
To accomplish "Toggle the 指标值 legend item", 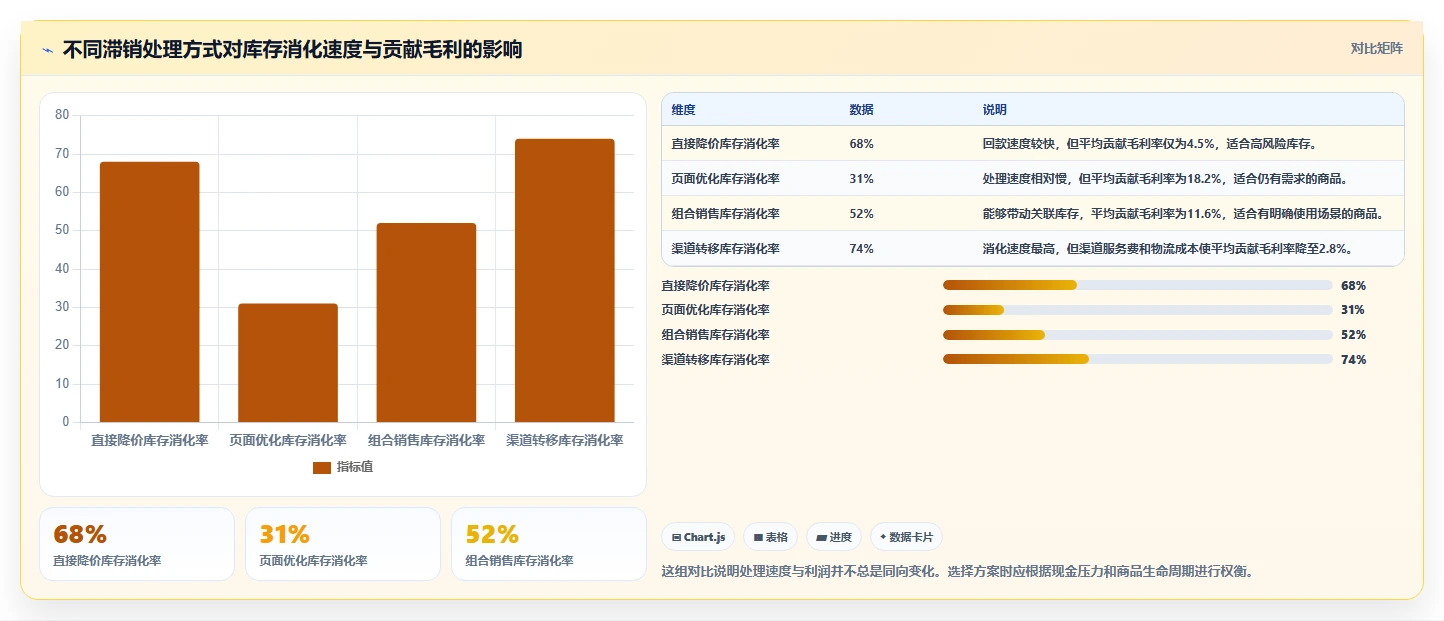I will pyautogui.click(x=343, y=467).
